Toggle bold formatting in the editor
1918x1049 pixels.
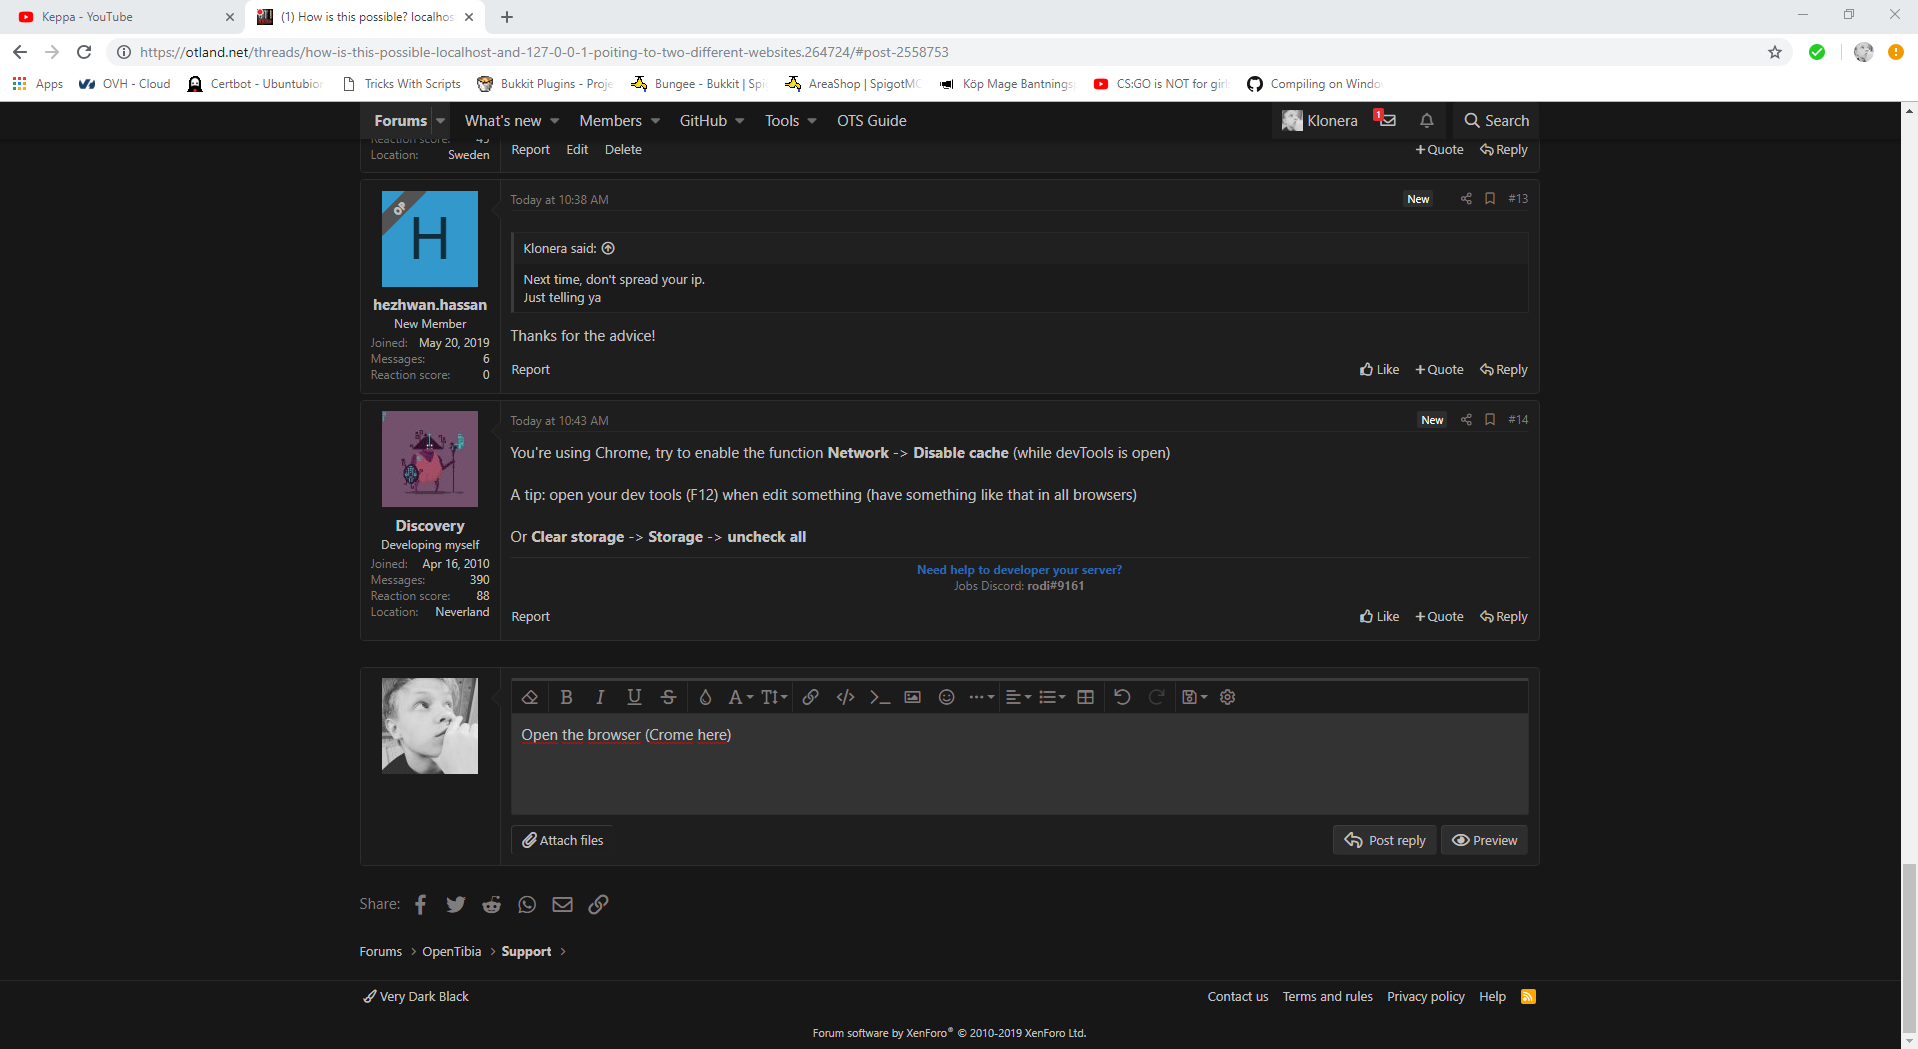coord(566,697)
